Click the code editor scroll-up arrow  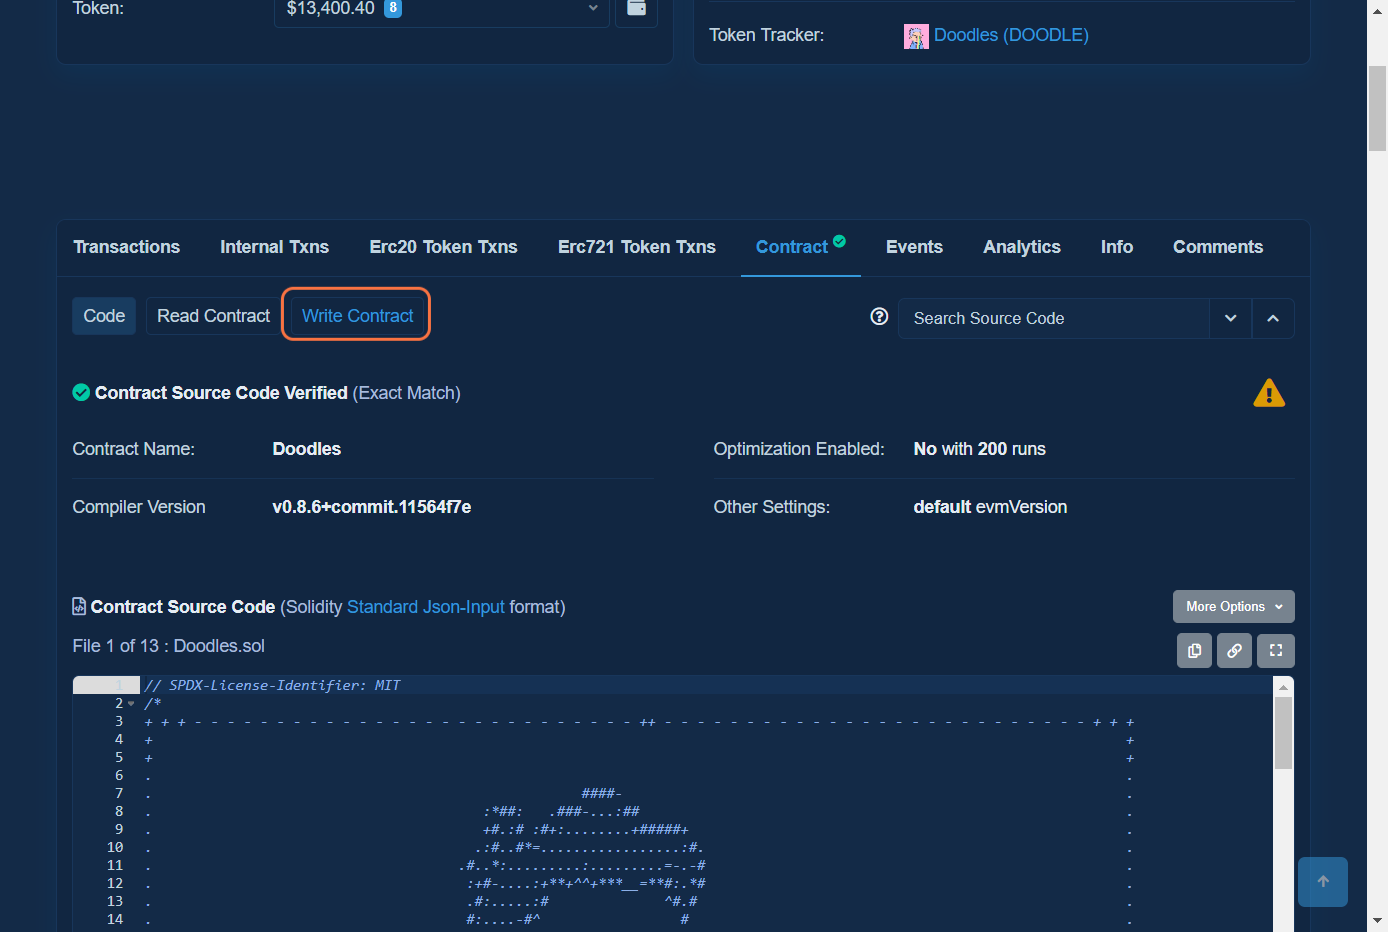[1284, 687]
